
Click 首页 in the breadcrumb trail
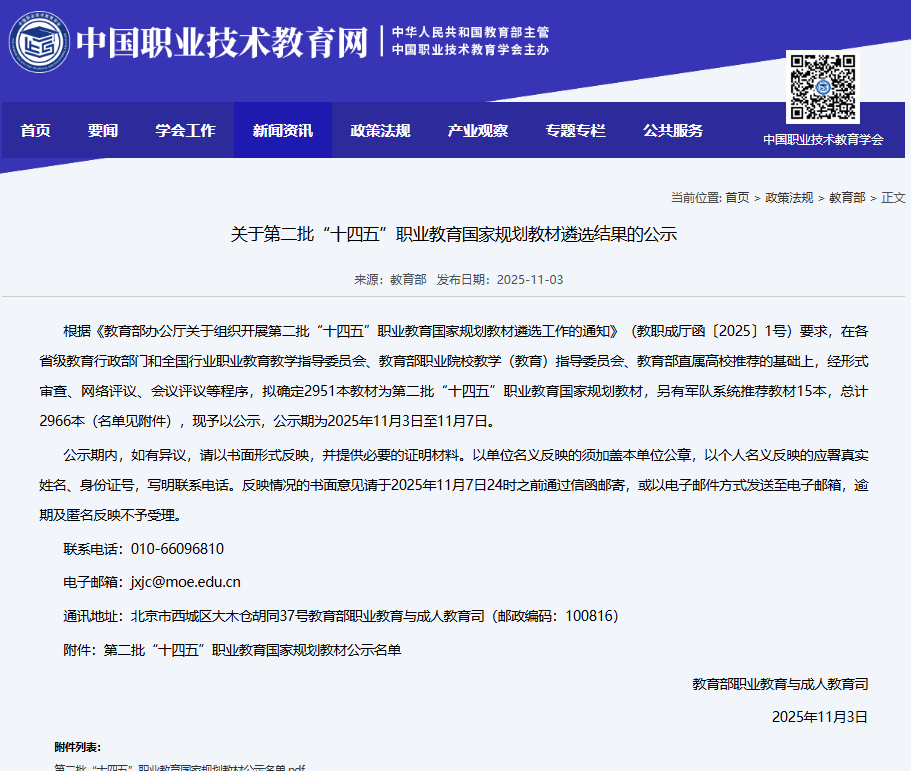pos(737,198)
